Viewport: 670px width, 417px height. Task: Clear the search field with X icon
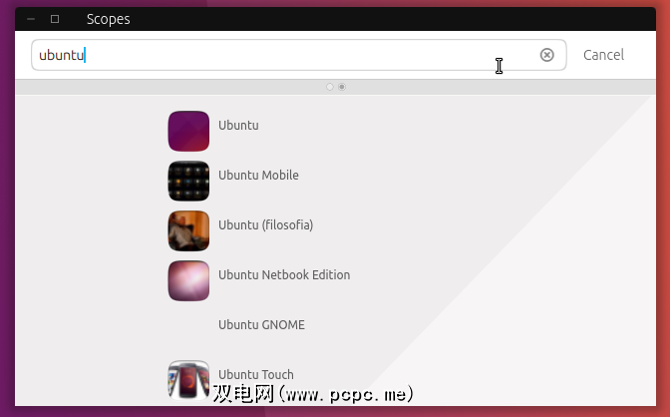pyautogui.click(x=547, y=55)
